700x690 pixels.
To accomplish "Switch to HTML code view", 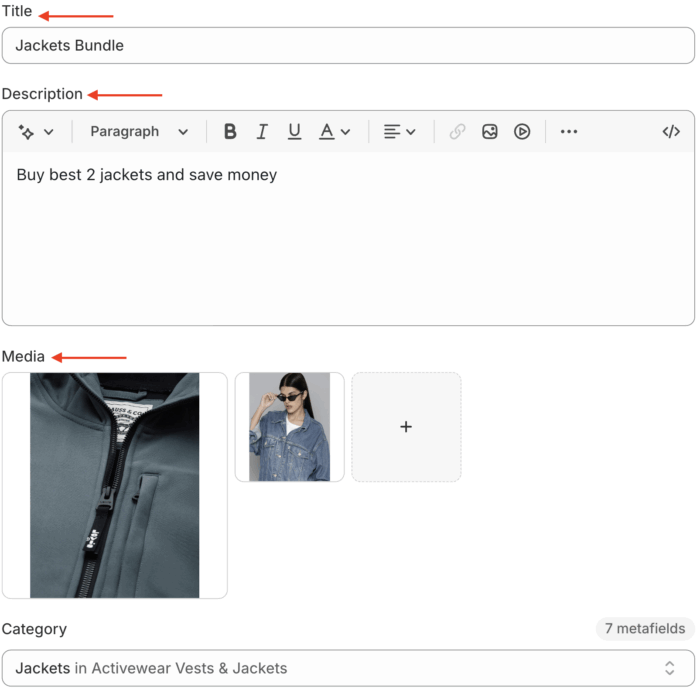I will pos(671,132).
